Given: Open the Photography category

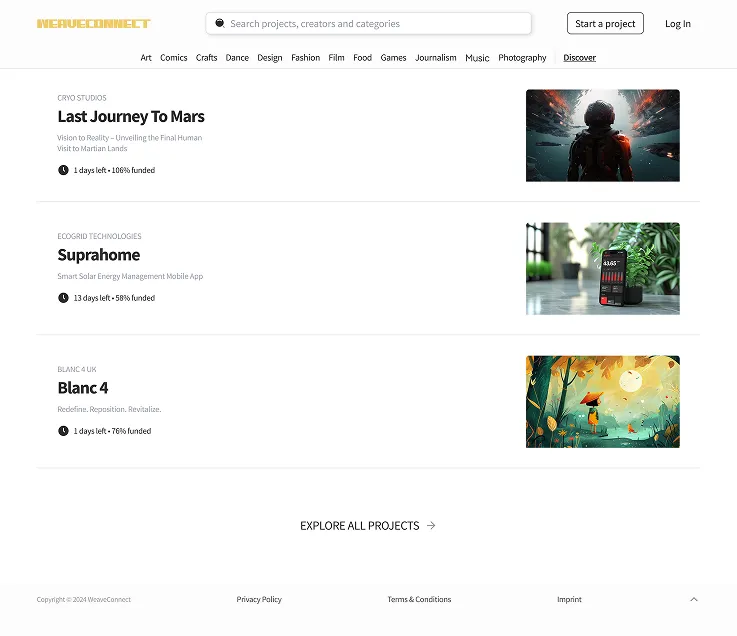Looking at the screenshot, I should (522, 58).
